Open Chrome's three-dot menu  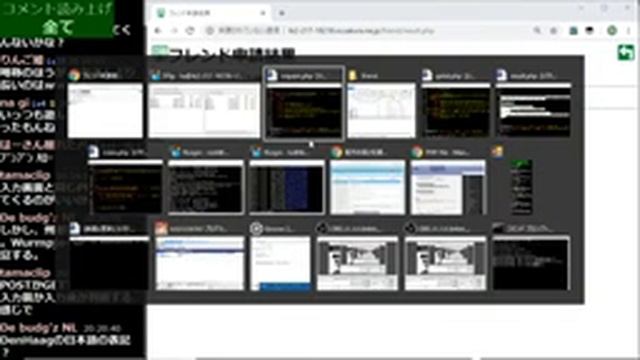click(x=629, y=31)
